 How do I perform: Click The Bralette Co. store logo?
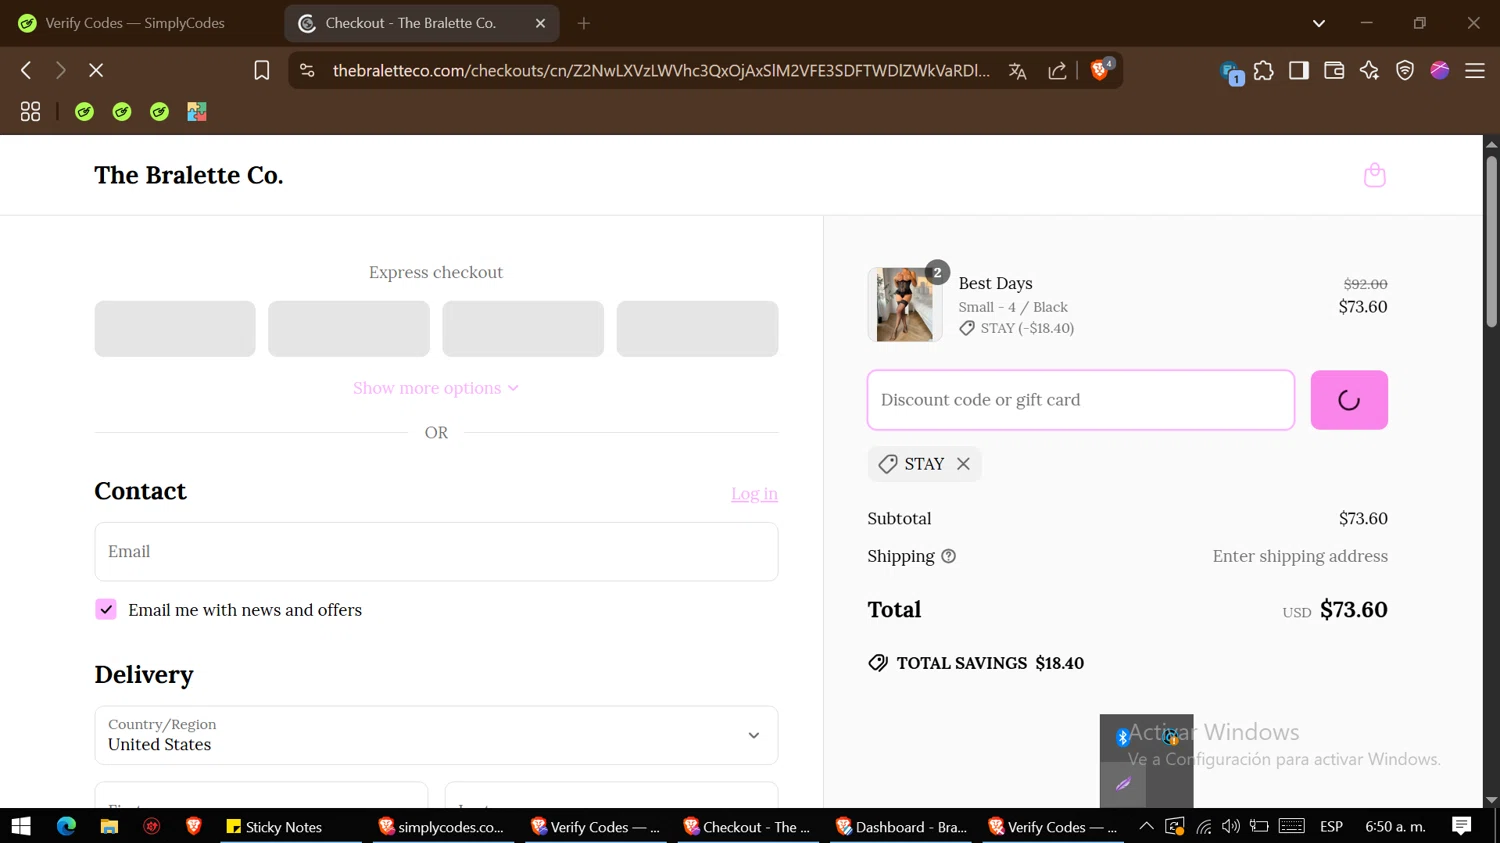pyautogui.click(x=189, y=175)
